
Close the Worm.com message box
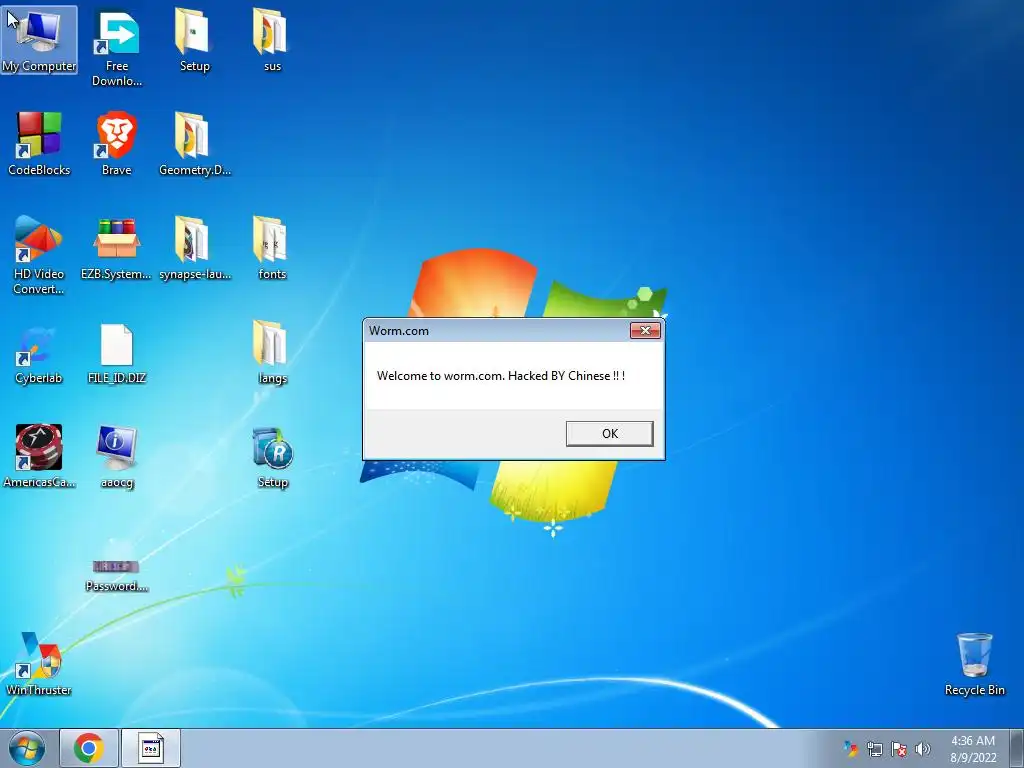645,330
